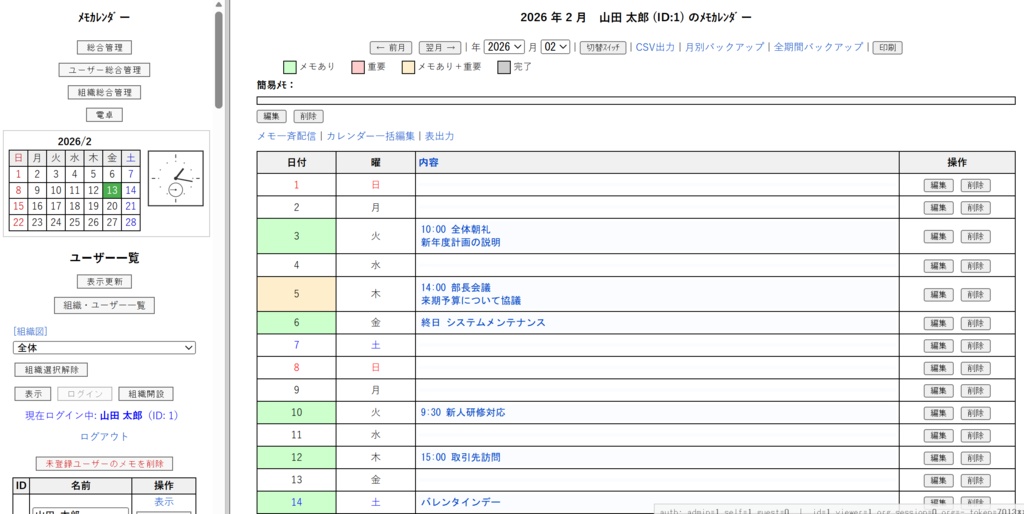Go to previous month with ← 前月

(391, 48)
